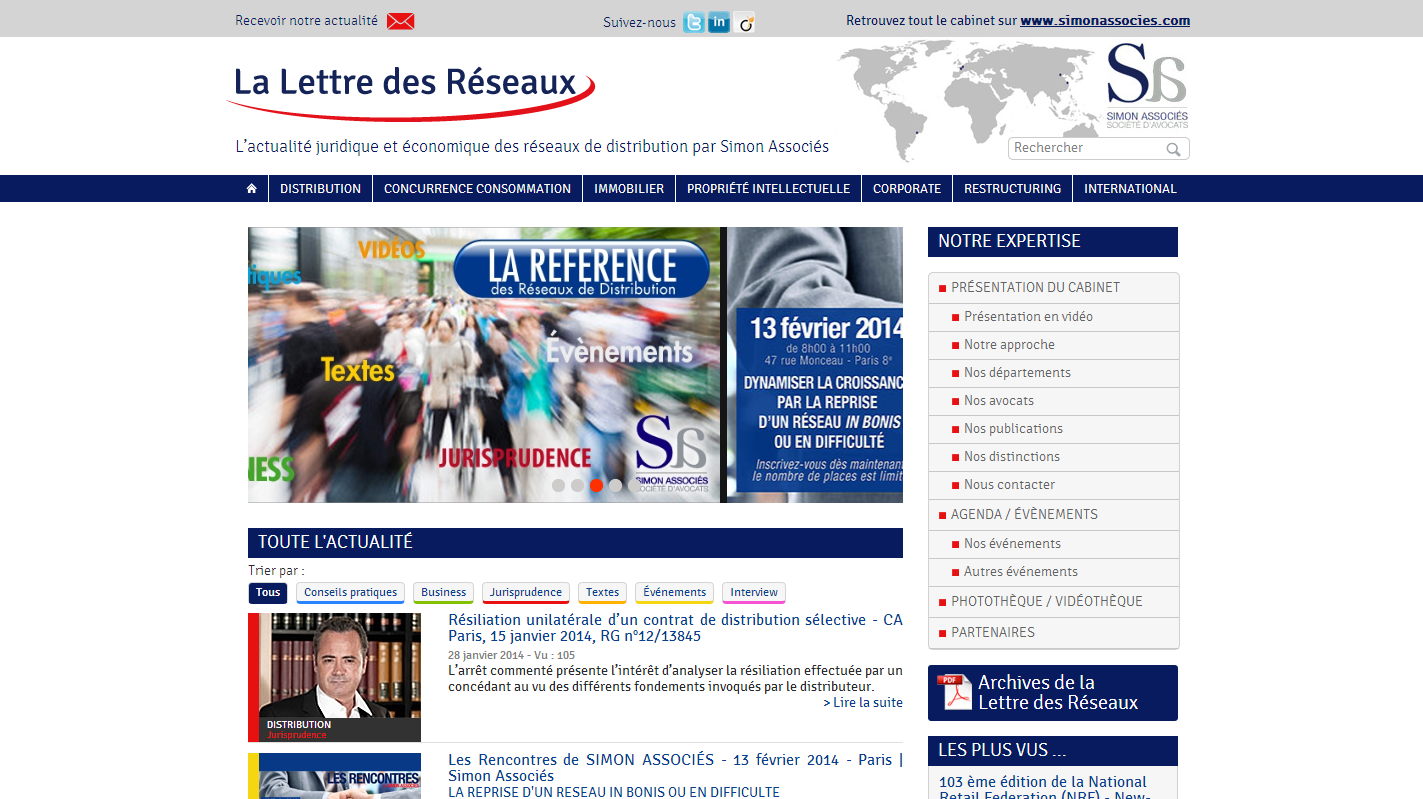
Task: Click 'Lire la suite' link
Action: 862,702
